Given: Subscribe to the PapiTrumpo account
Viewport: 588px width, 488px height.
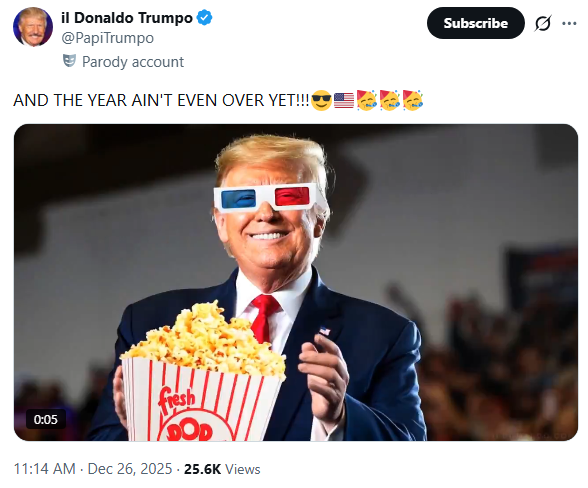Looking at the screenshot, I should (x=476, y=23).
